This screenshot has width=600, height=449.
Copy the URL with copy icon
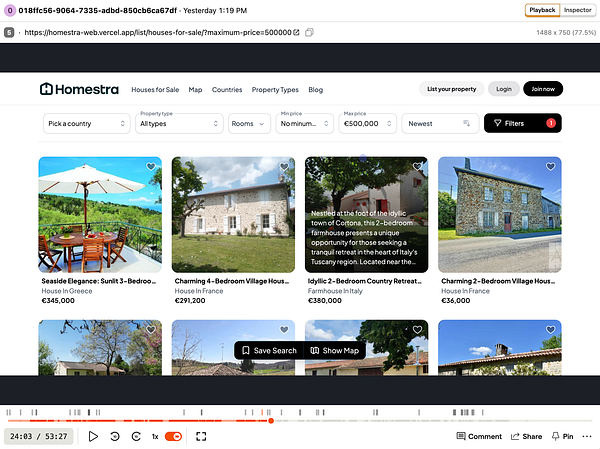tap(309, 33)
